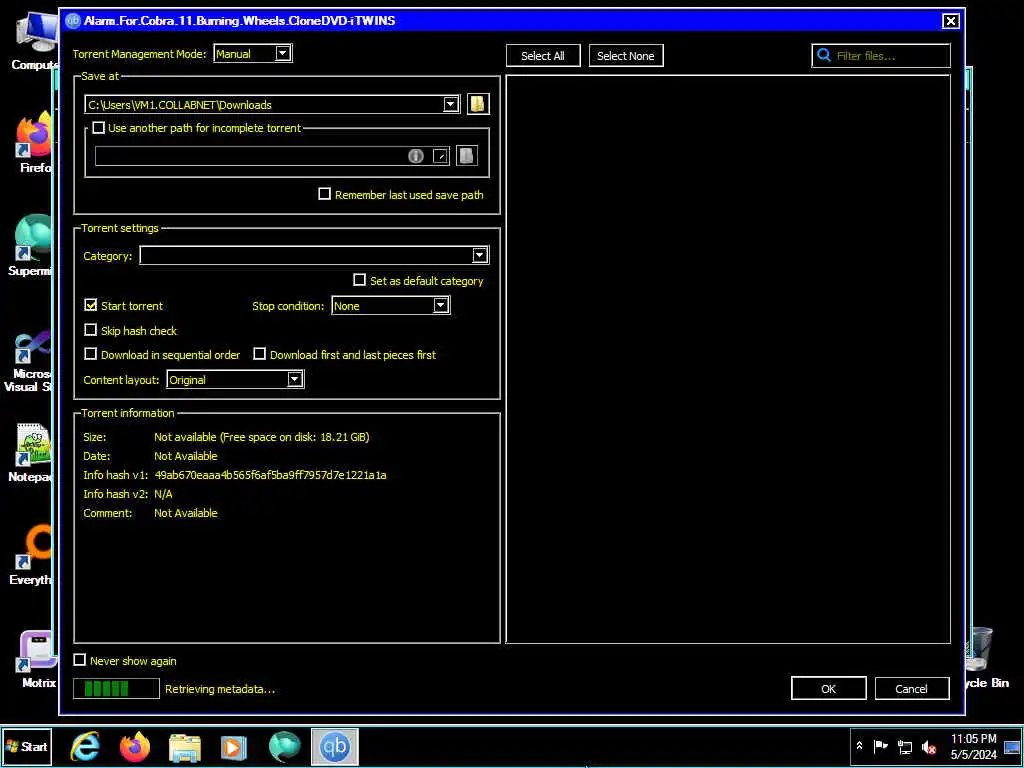1024x768 pixels.
Task: Expand the incomplete torrent path dropdown arrow
Action: (x=441, y=156)
